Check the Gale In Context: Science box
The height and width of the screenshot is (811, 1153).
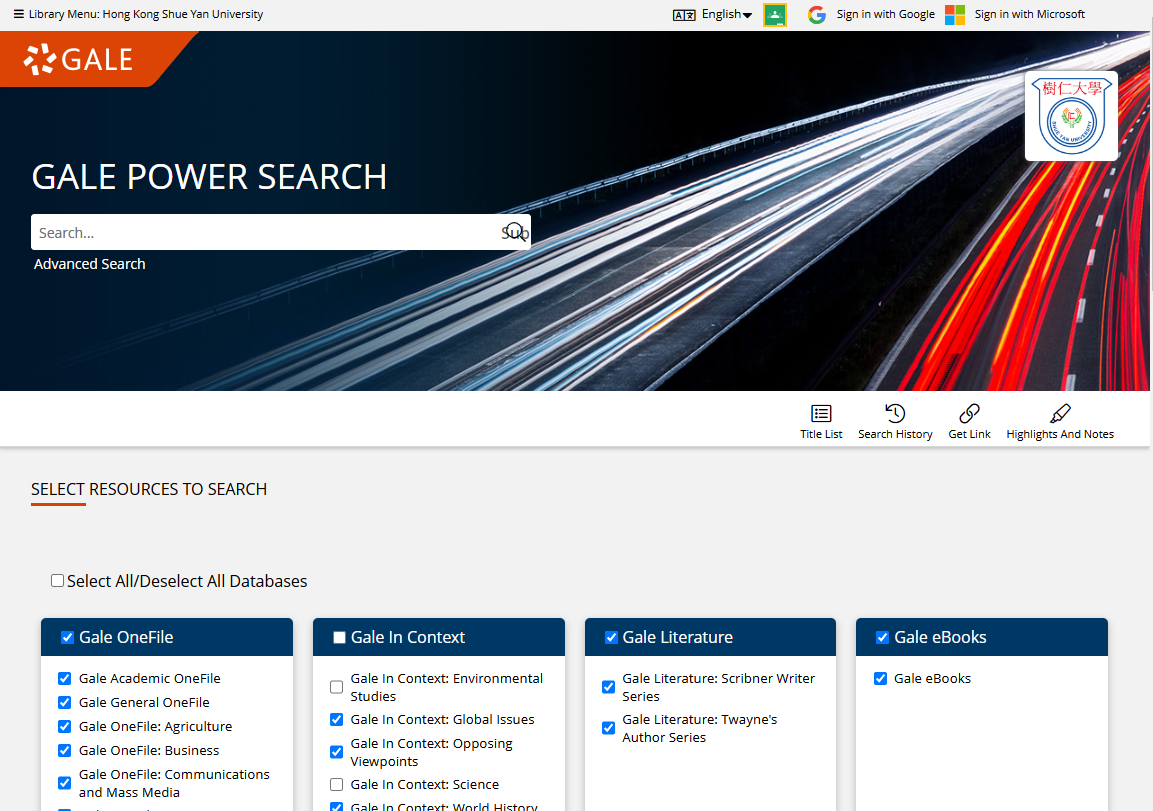tap(337, 785)
